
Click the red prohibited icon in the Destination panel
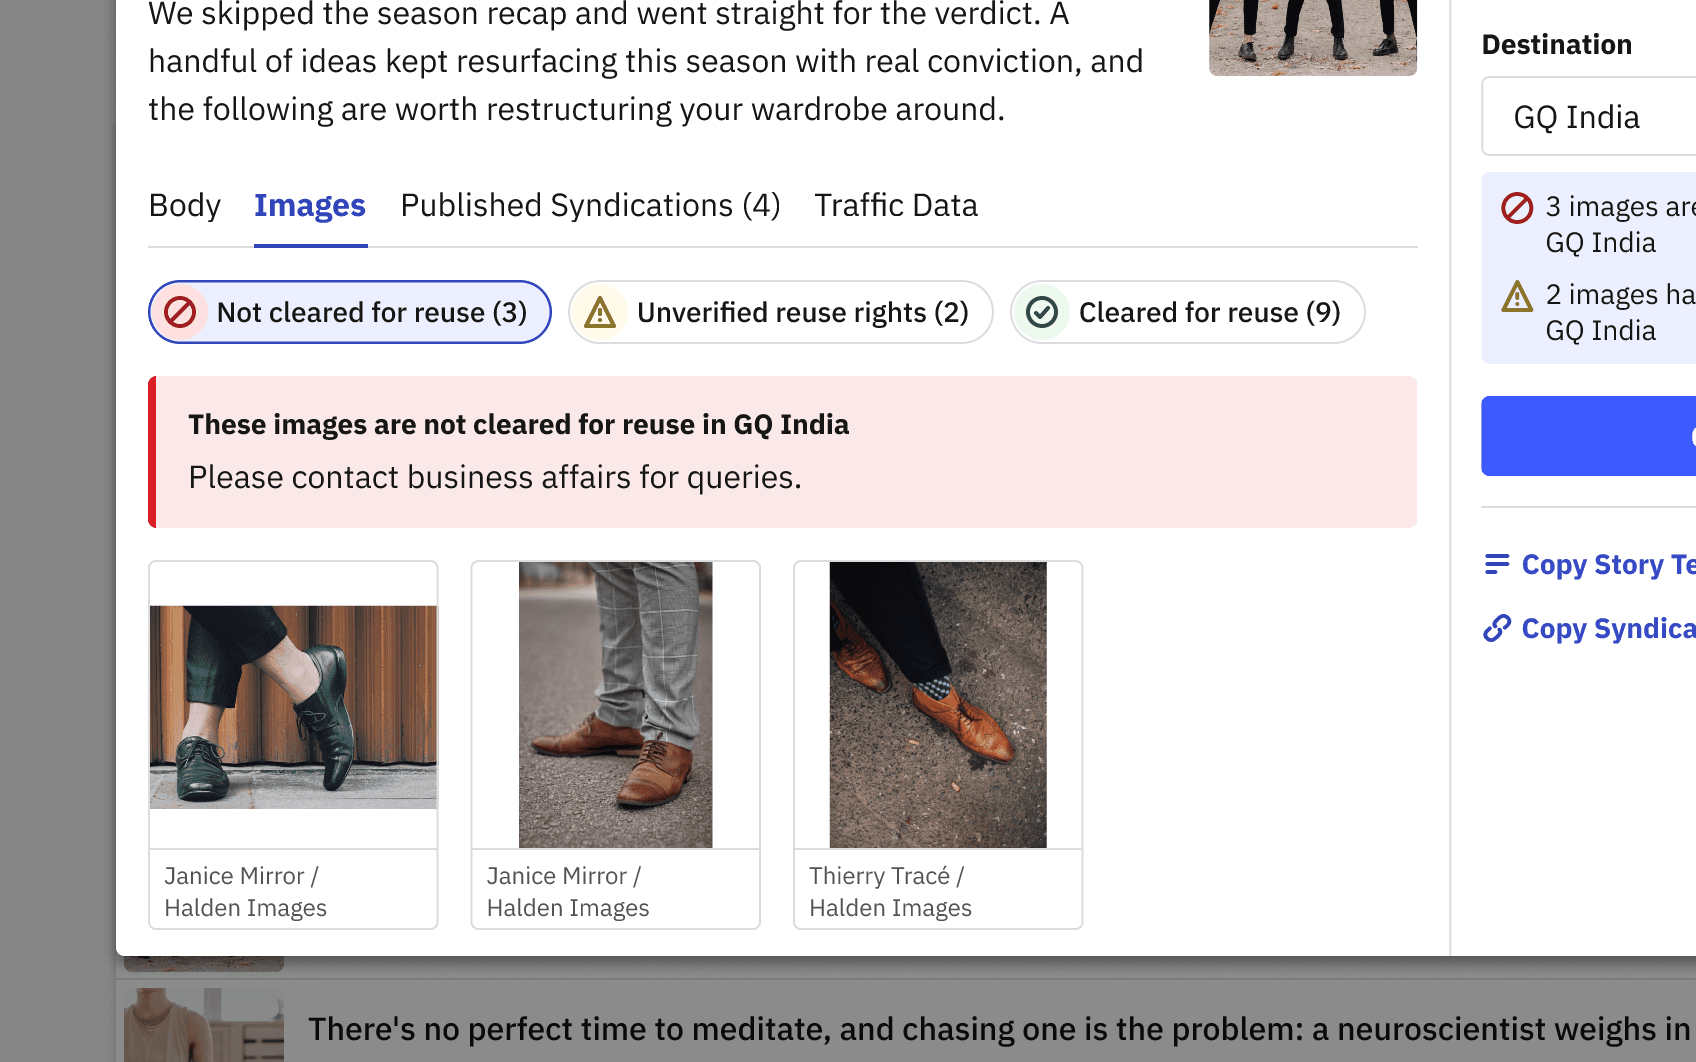(x=1517, y=208)
